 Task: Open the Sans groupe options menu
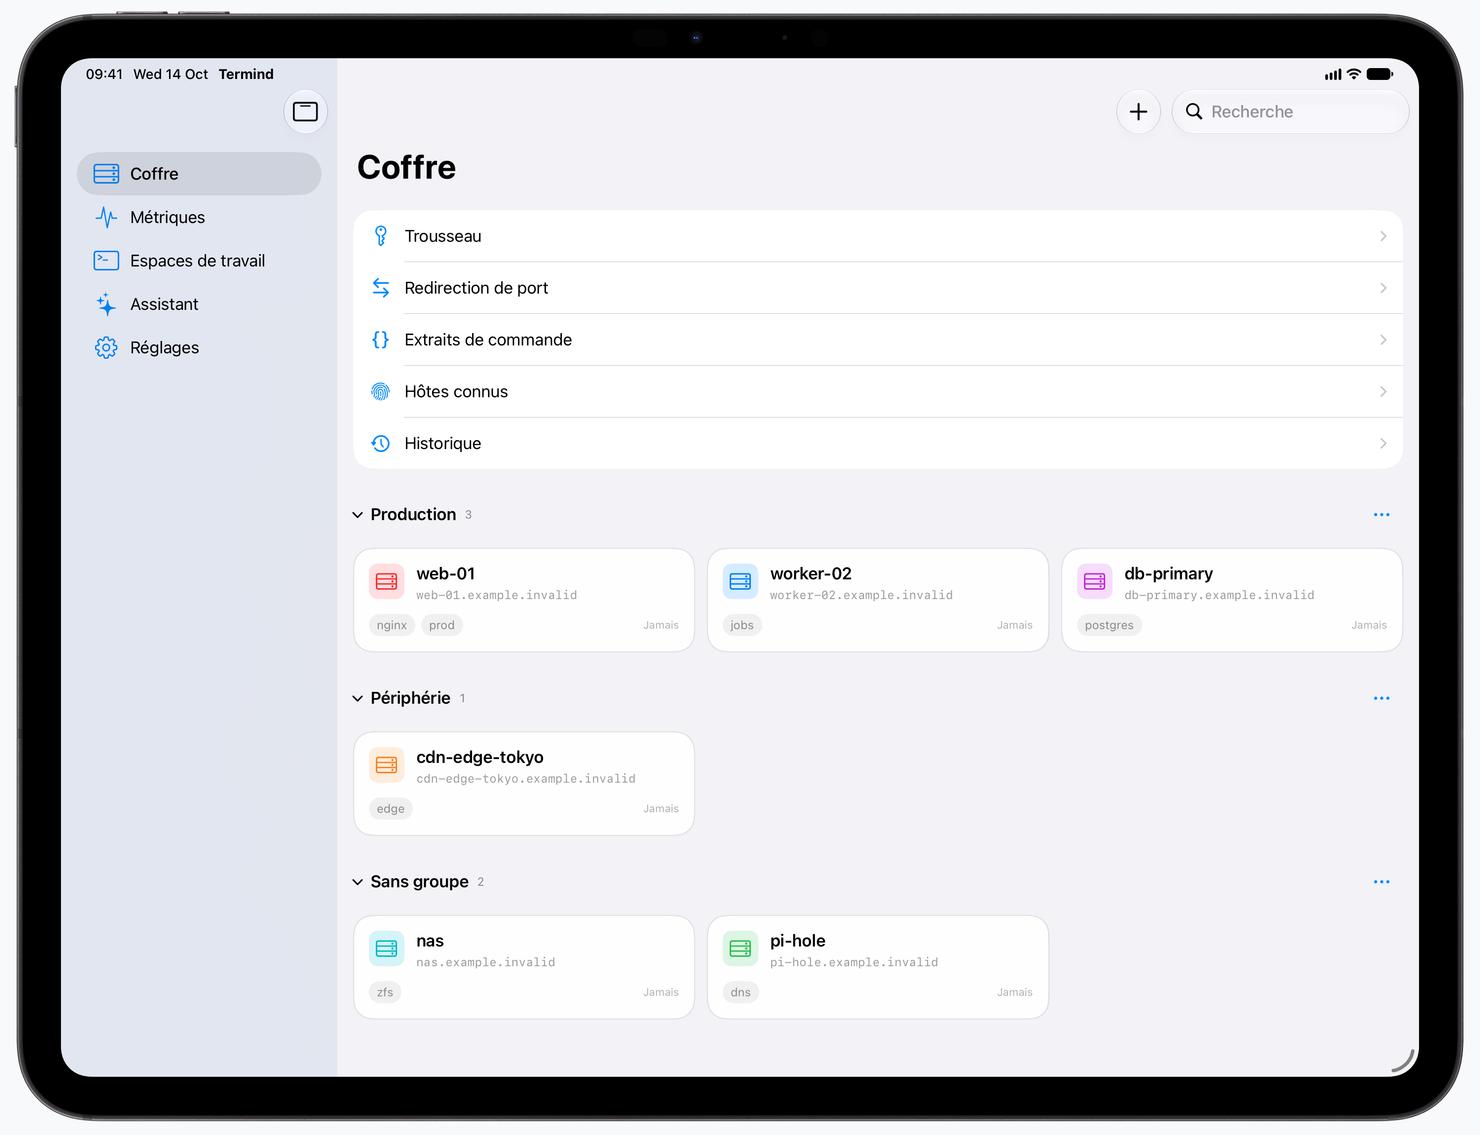pyautogui.click(x=1382, y=882)
